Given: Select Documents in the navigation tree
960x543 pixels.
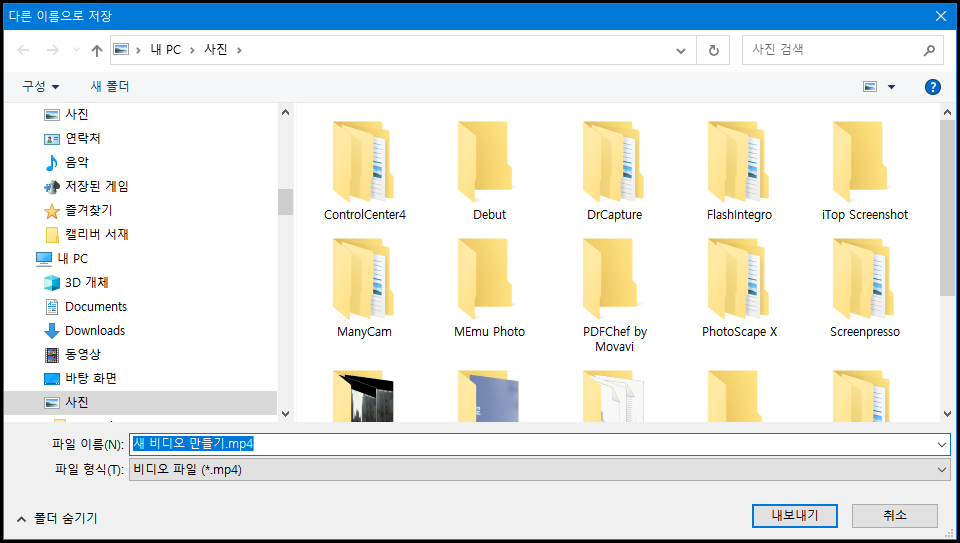Looking at the screenshot, I should (x=96, y=306).
